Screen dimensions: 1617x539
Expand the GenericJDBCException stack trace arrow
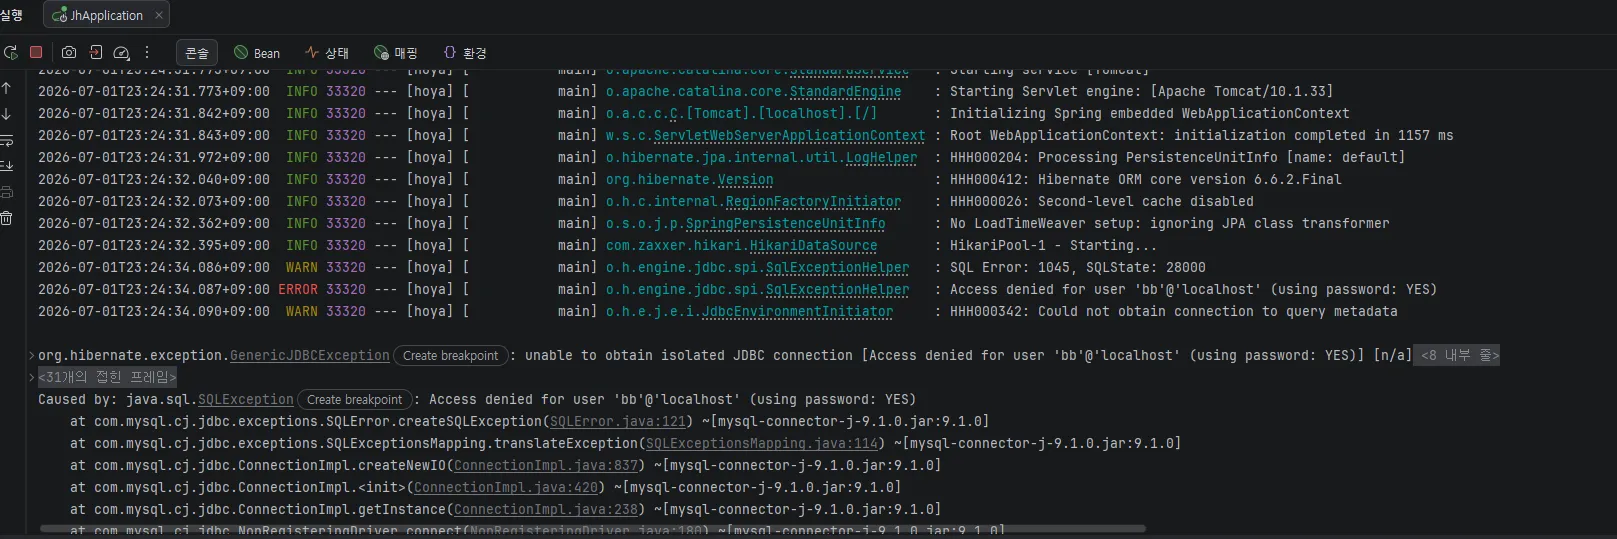[32, 355]
